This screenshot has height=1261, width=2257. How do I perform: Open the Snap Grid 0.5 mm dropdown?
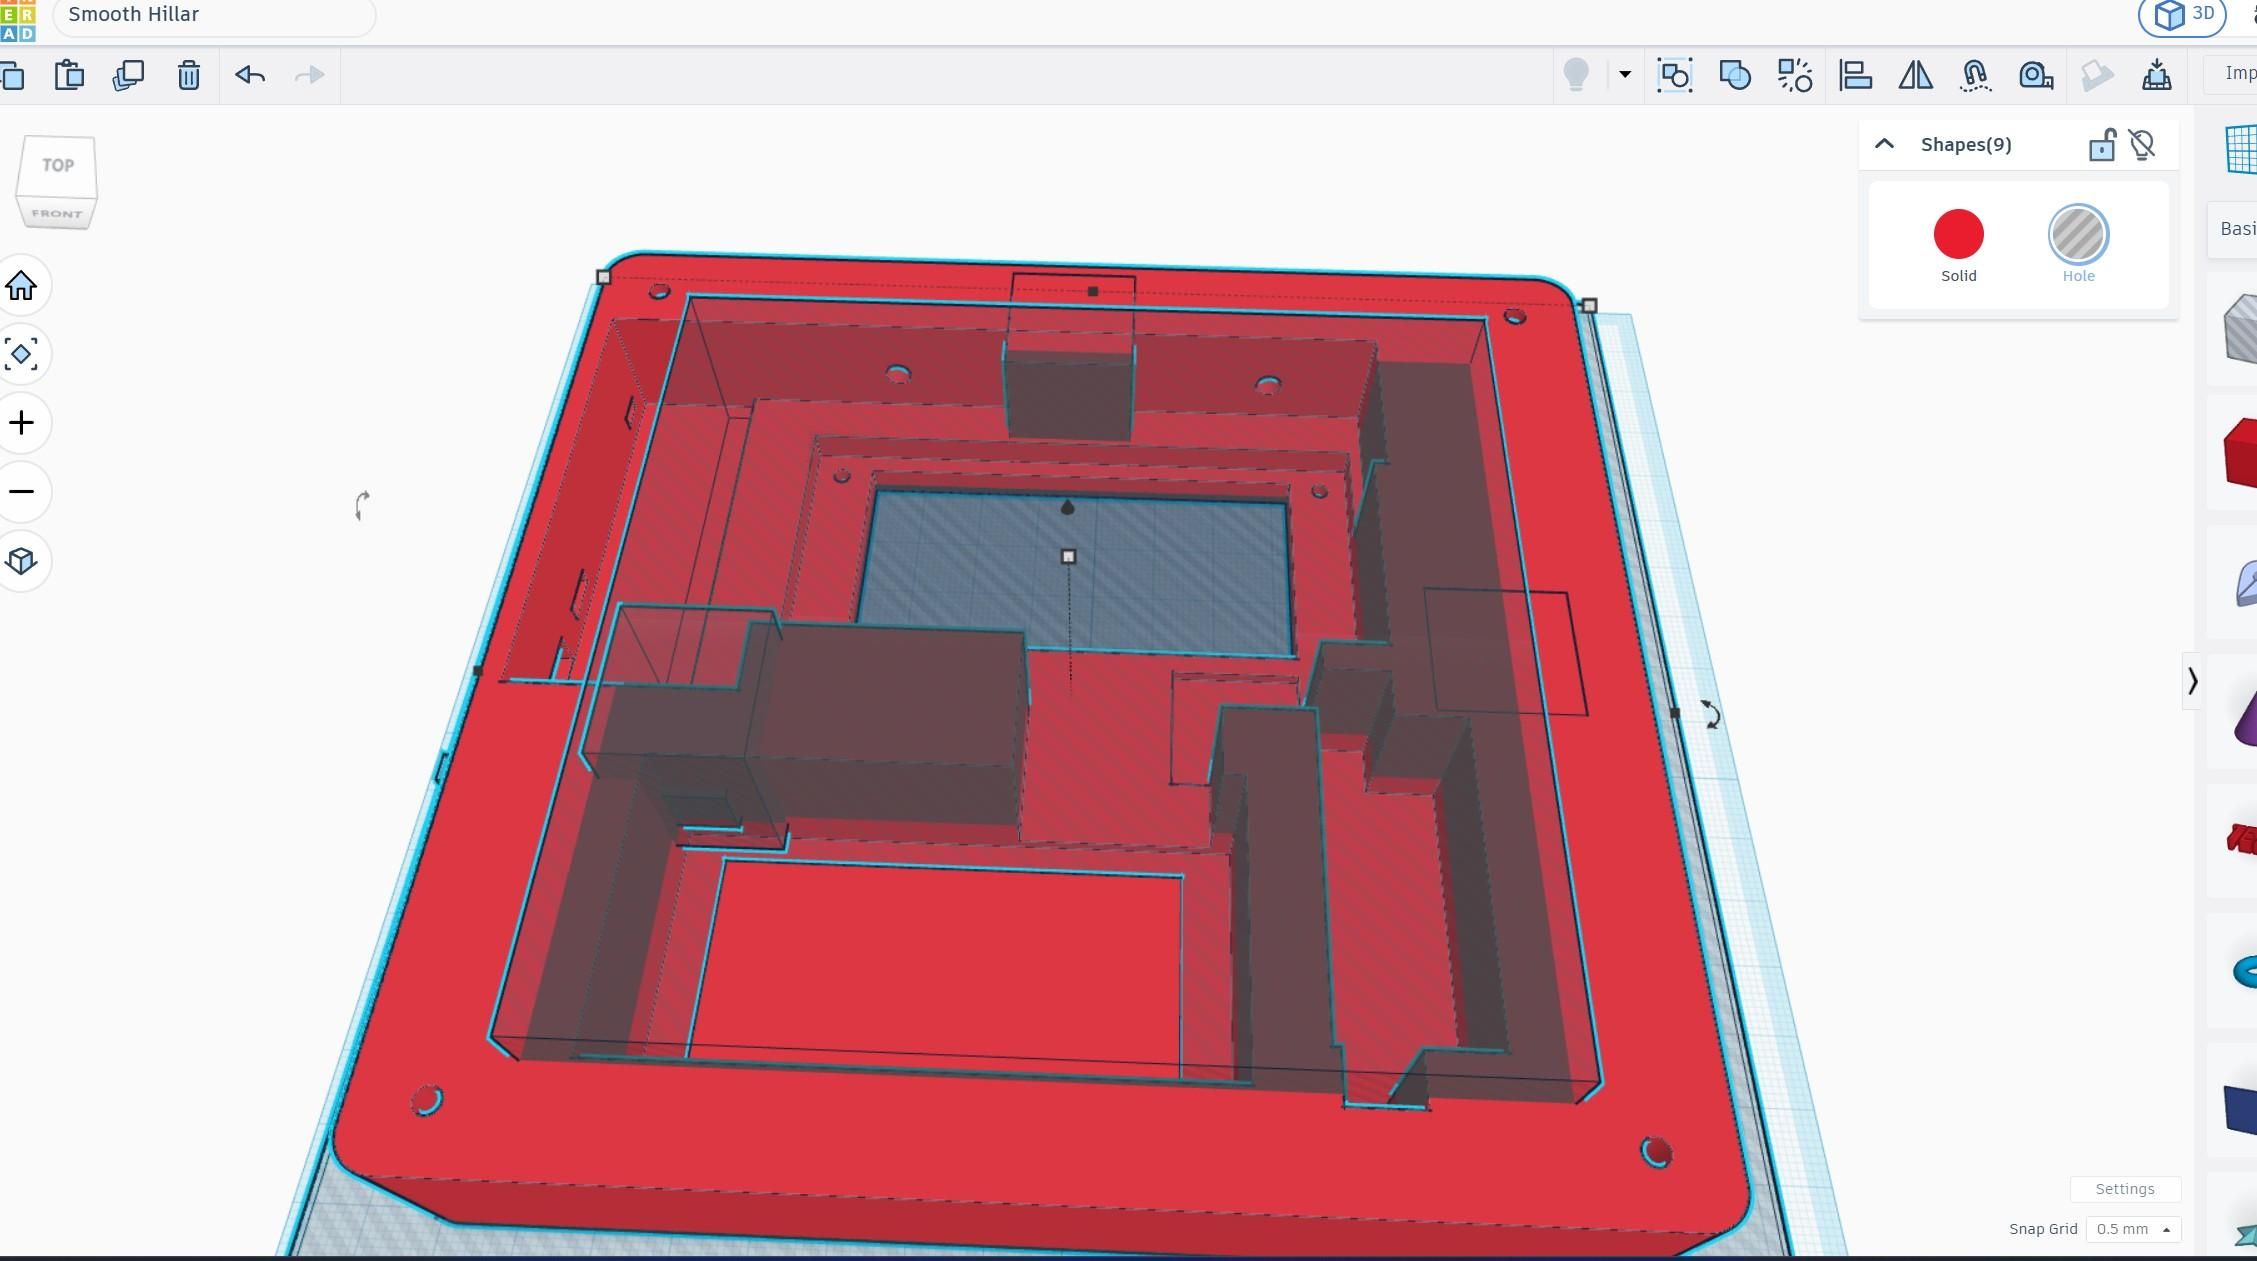pyautogui.click(x=2133, y=1229)
